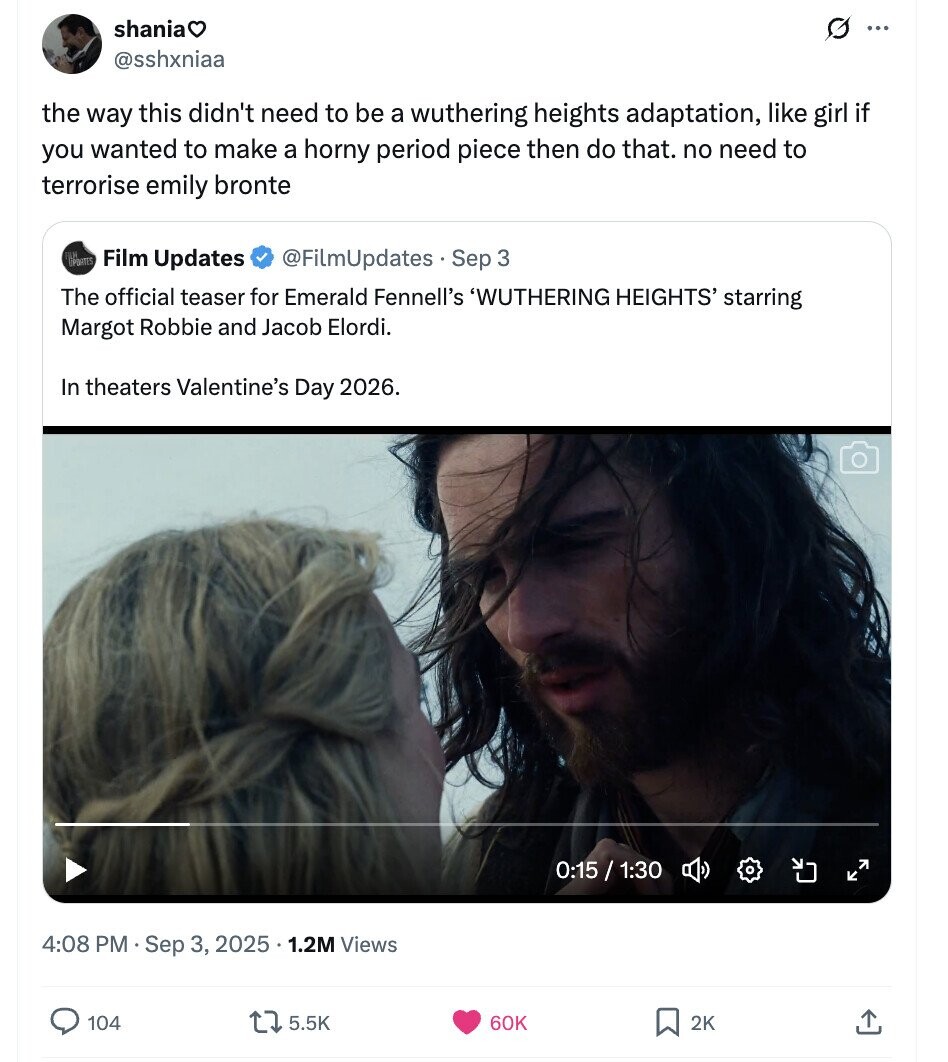Mute the video sound

695,870
